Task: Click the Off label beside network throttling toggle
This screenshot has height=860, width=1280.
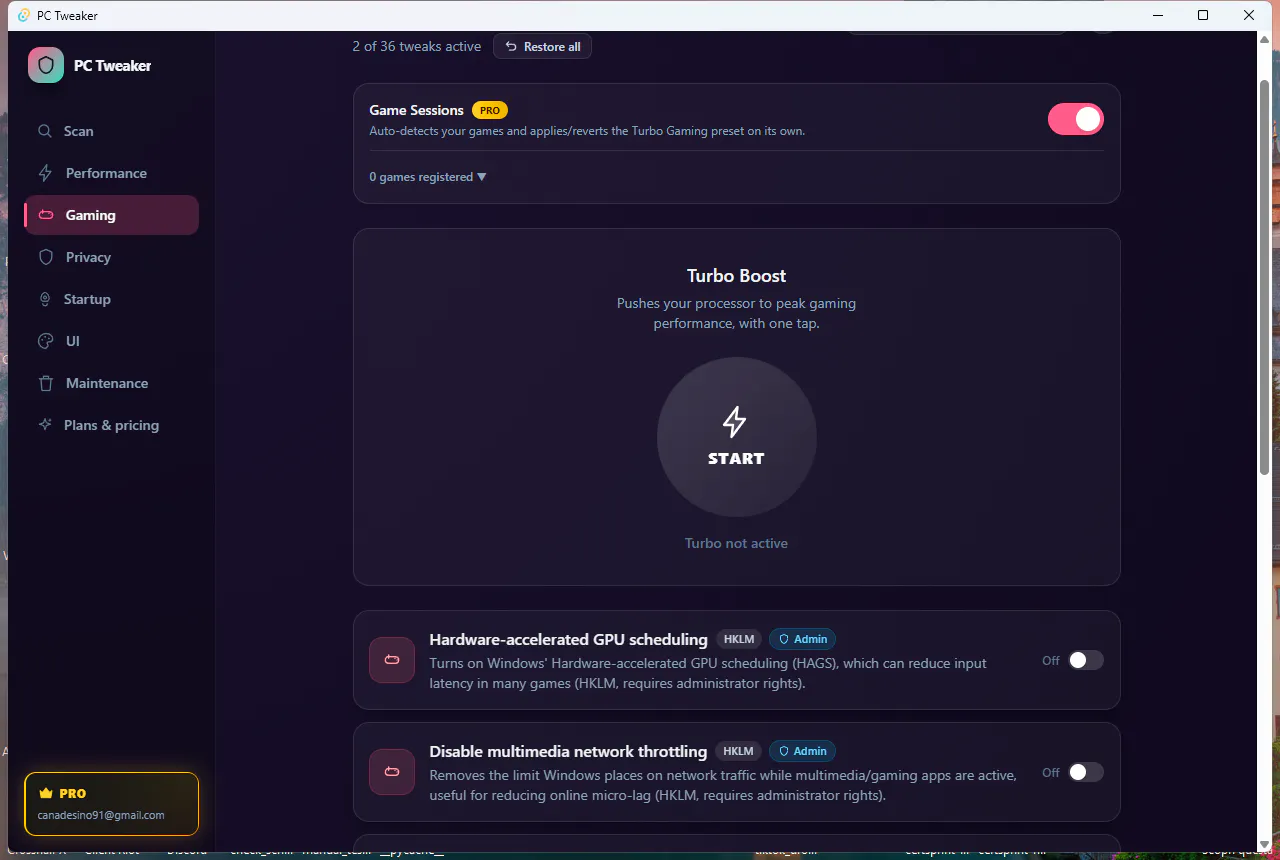Action: [x=1051, y=772]
